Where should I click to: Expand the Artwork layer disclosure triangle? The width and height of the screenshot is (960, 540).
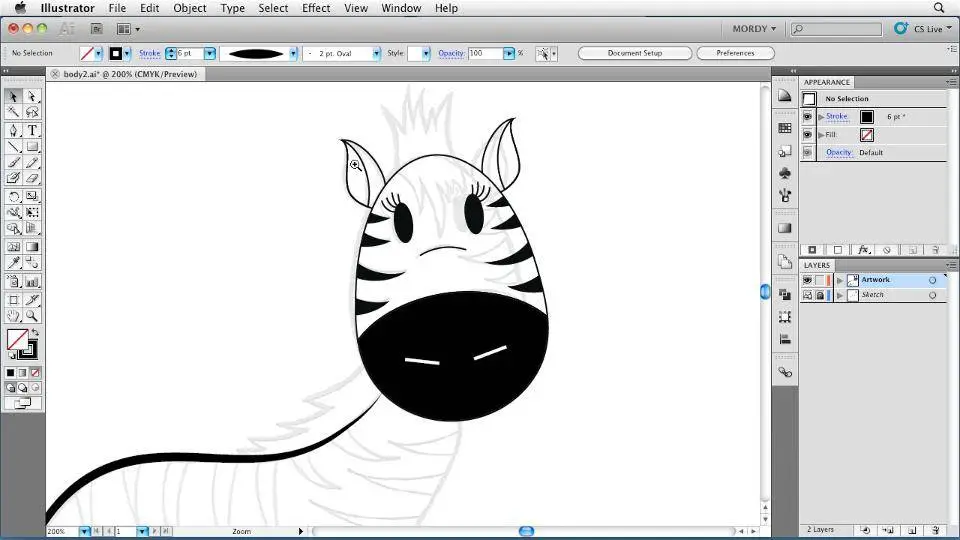pyautogui.click(x=840, y=280)
